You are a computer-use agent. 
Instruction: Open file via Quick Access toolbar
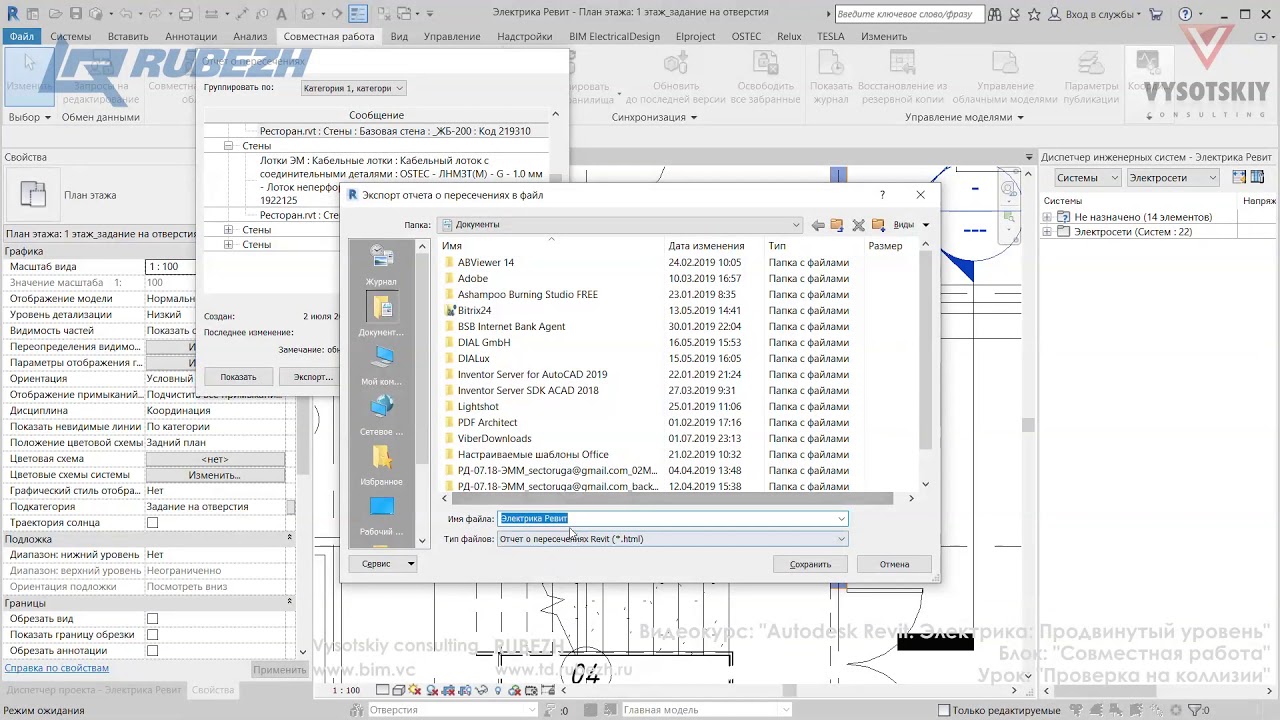[53, 14]
